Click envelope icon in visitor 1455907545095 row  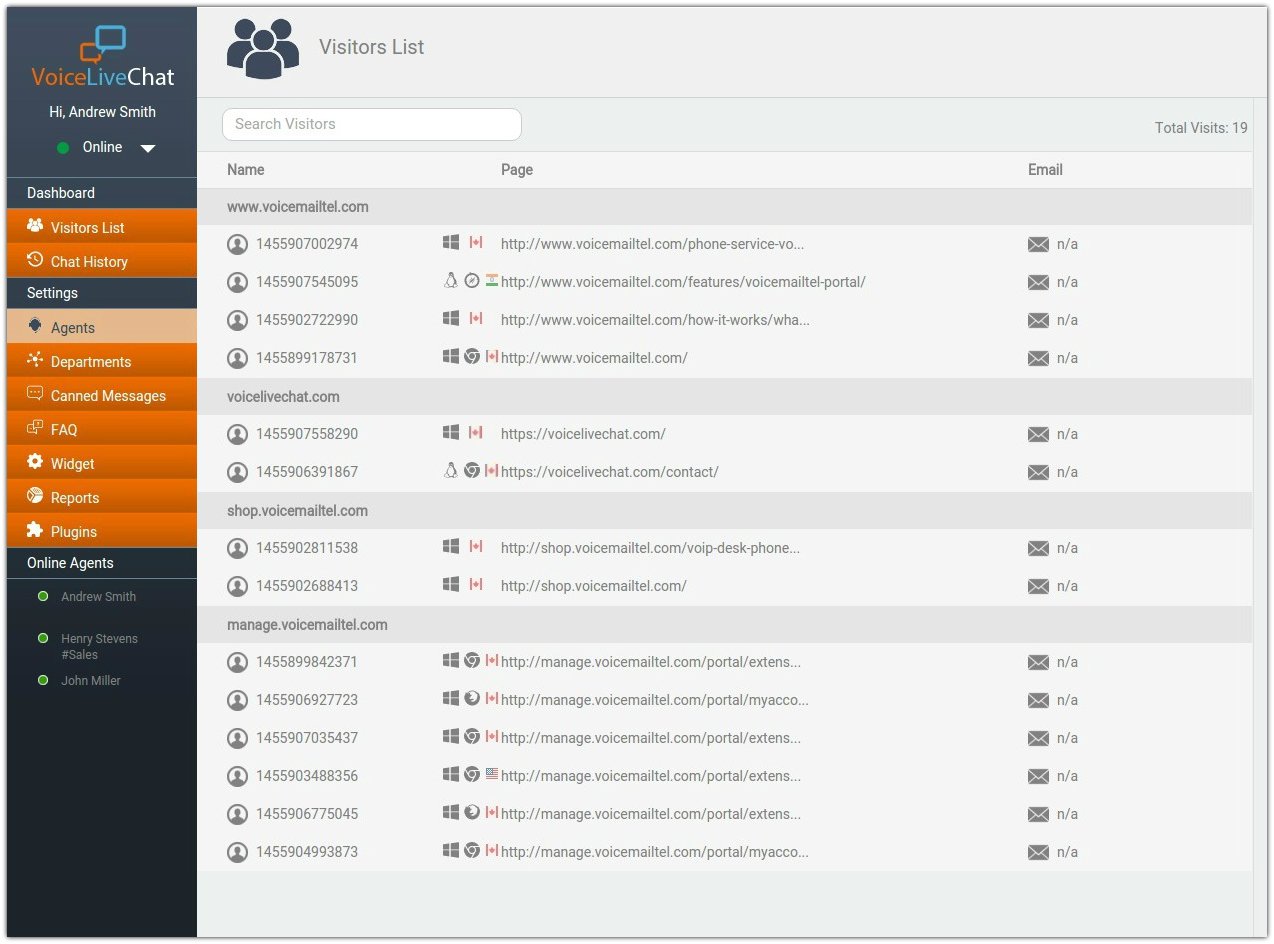[x=1039, y=282]
